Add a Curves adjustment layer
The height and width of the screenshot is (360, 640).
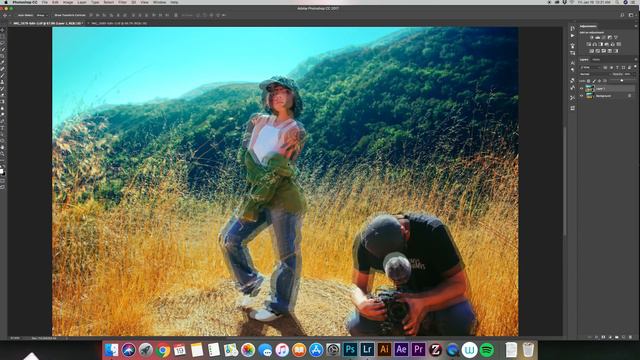pyautogui.click(x=603, y=37)
